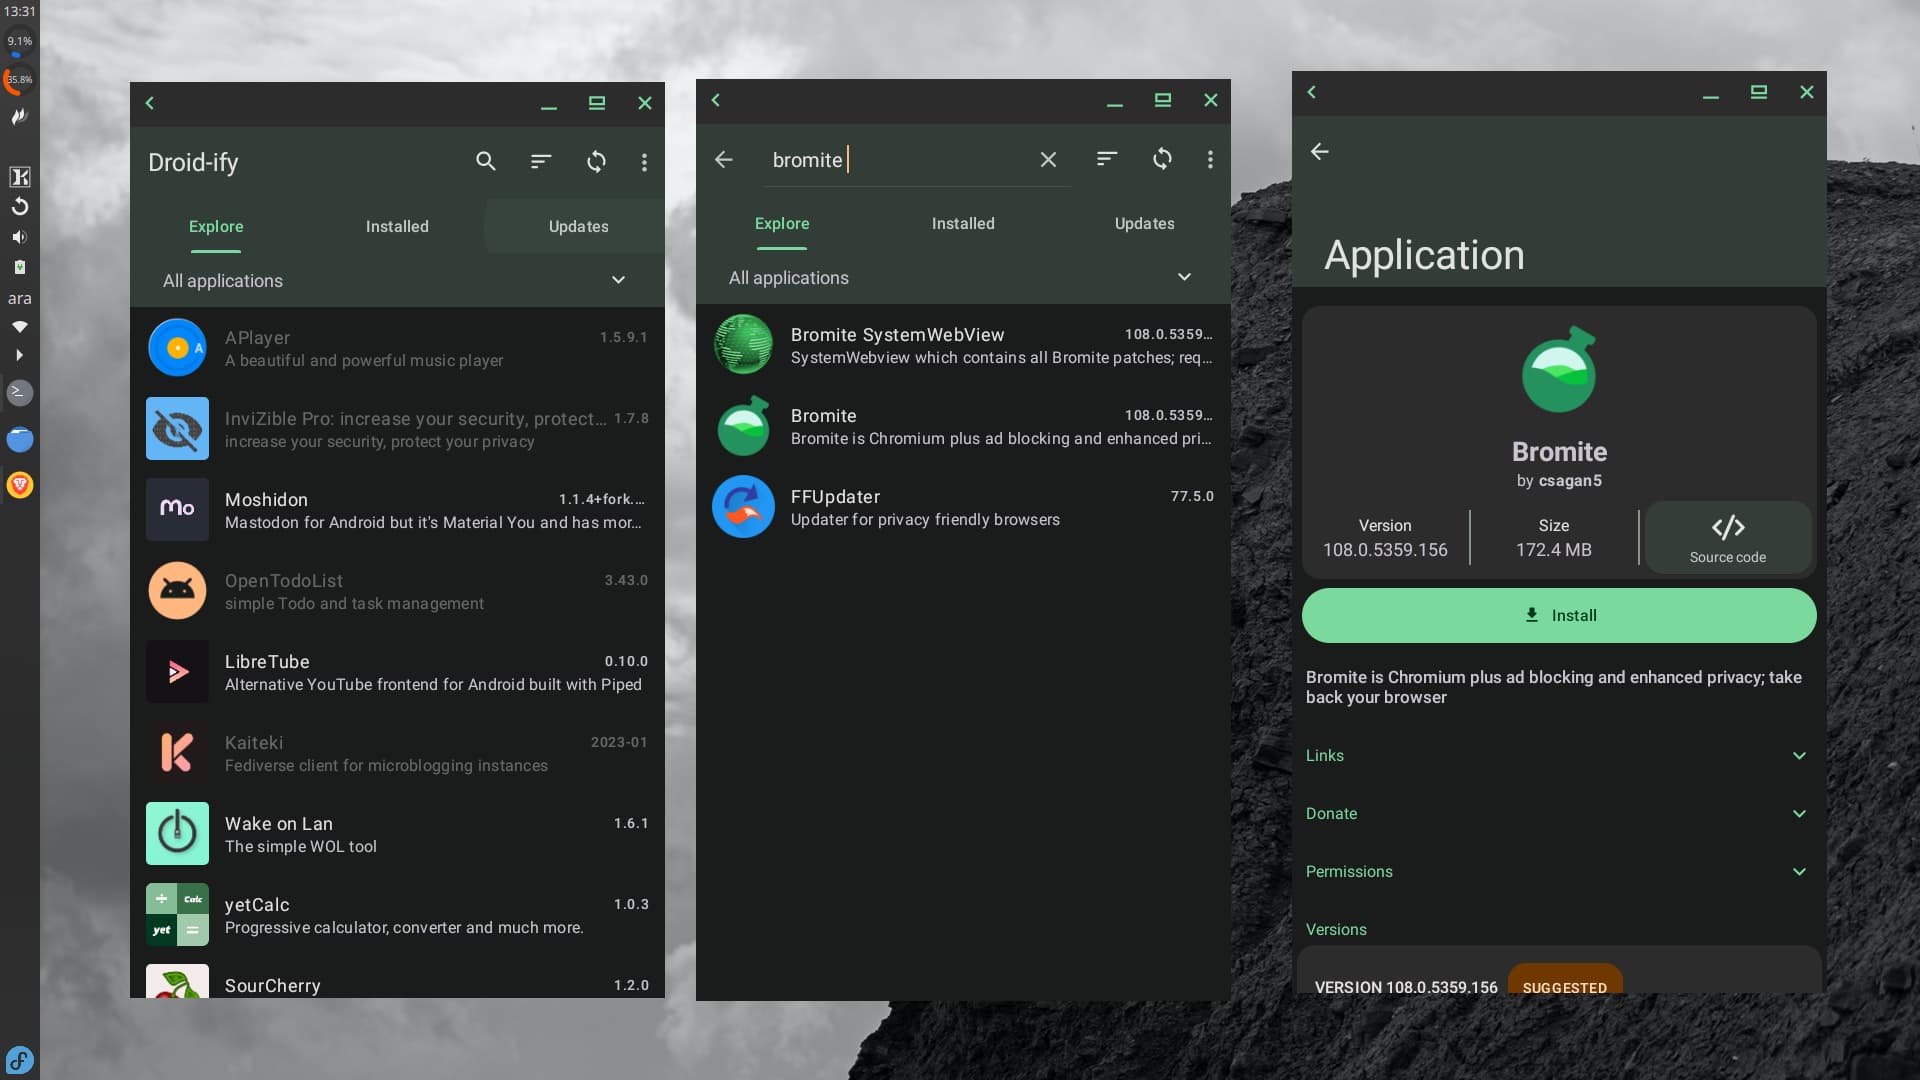Click search icon in Droid-ify header
This screenshot has height=1080, width=1920.
tap(485, 162)
